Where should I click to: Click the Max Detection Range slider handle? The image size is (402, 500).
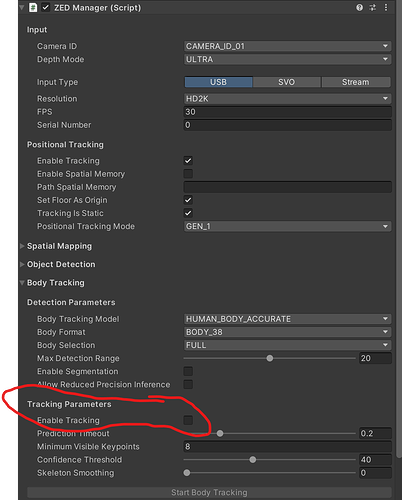click(x=270, y=358)
